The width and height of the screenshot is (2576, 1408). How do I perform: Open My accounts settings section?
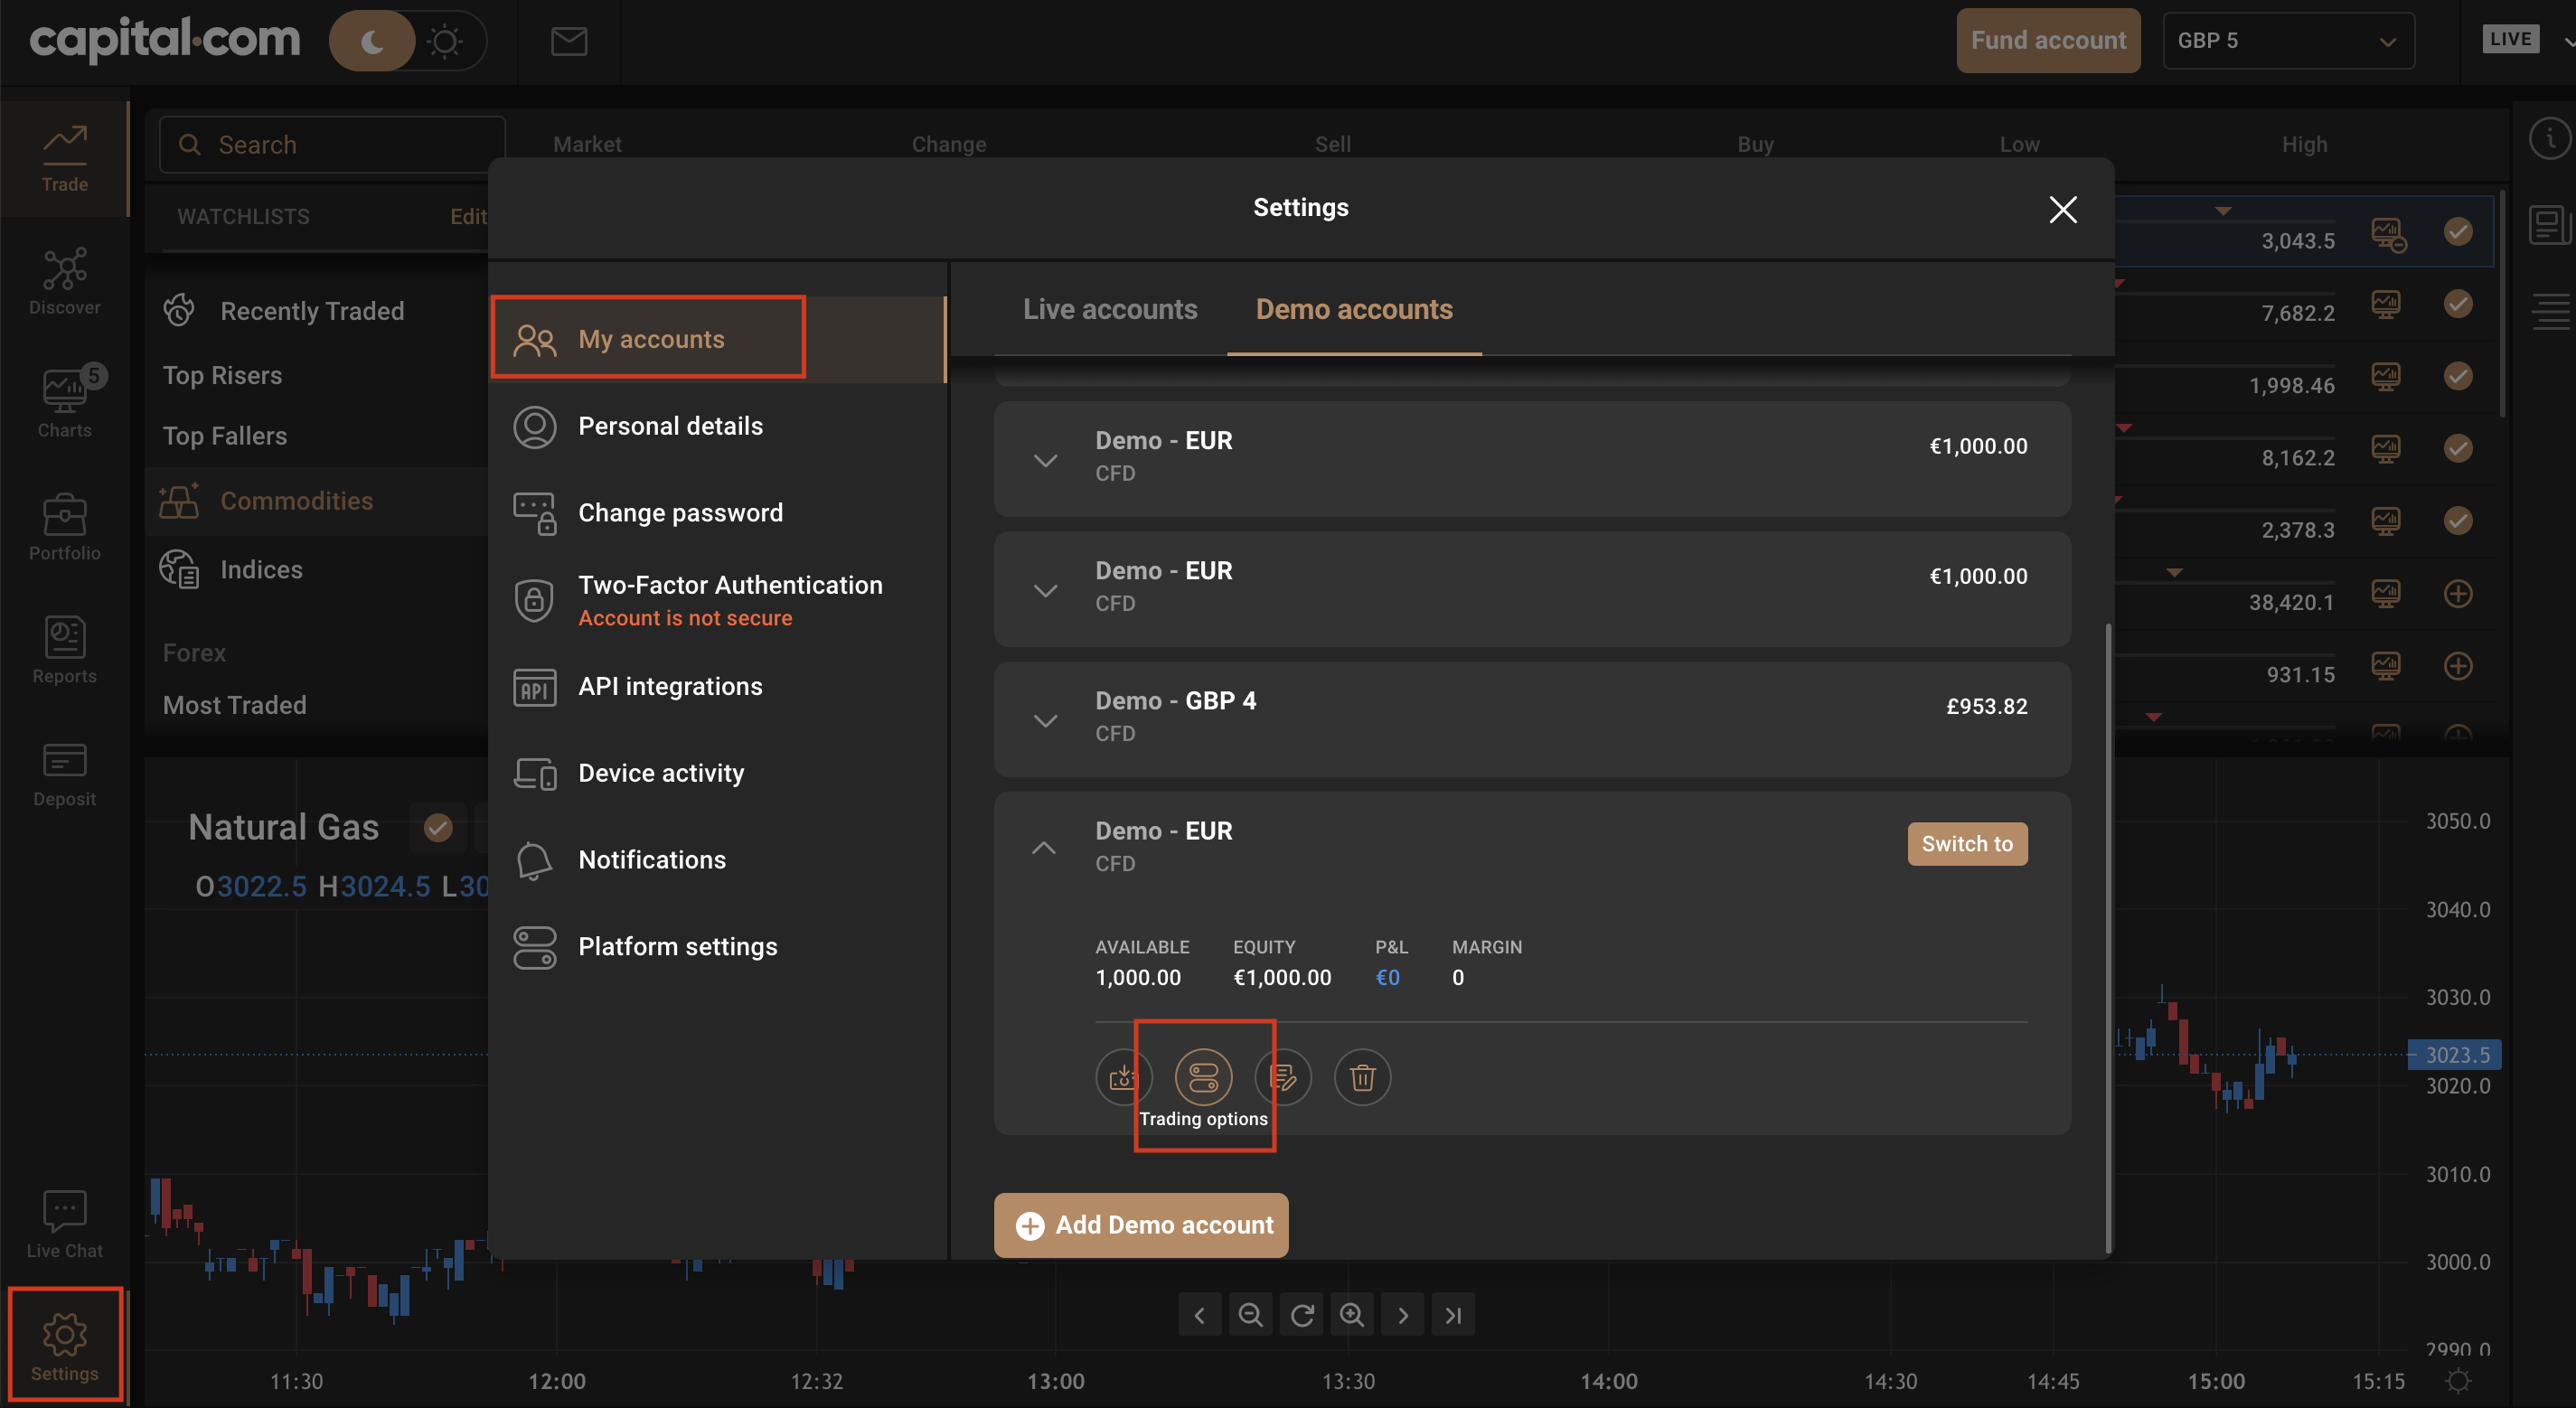[x=718, y=340]
